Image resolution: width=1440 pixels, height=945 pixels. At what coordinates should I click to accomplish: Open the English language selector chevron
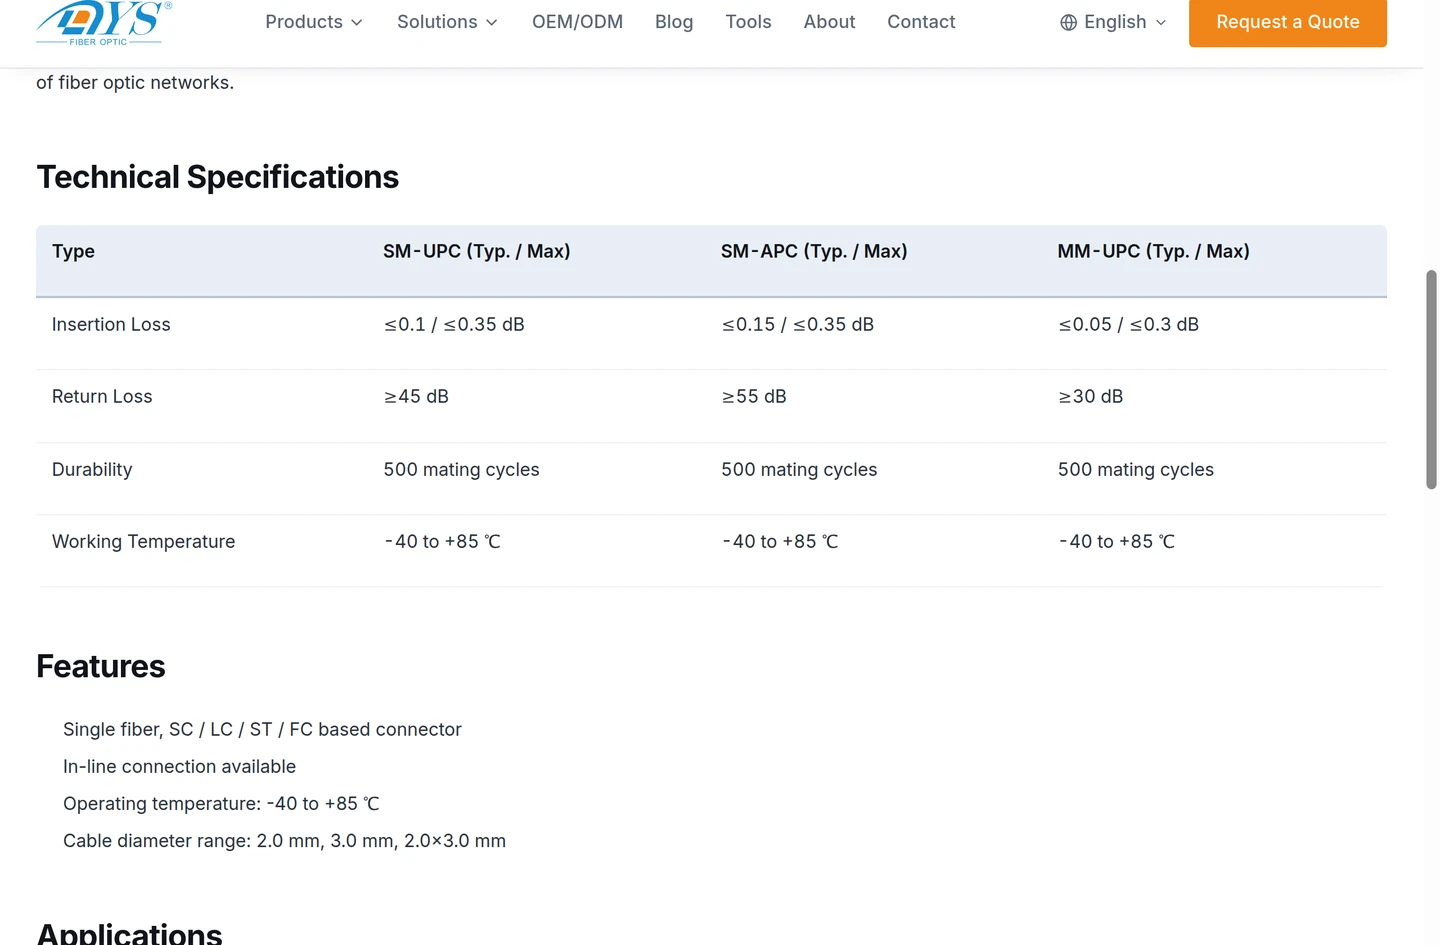pyautogui.click(x=1161, y=22)
